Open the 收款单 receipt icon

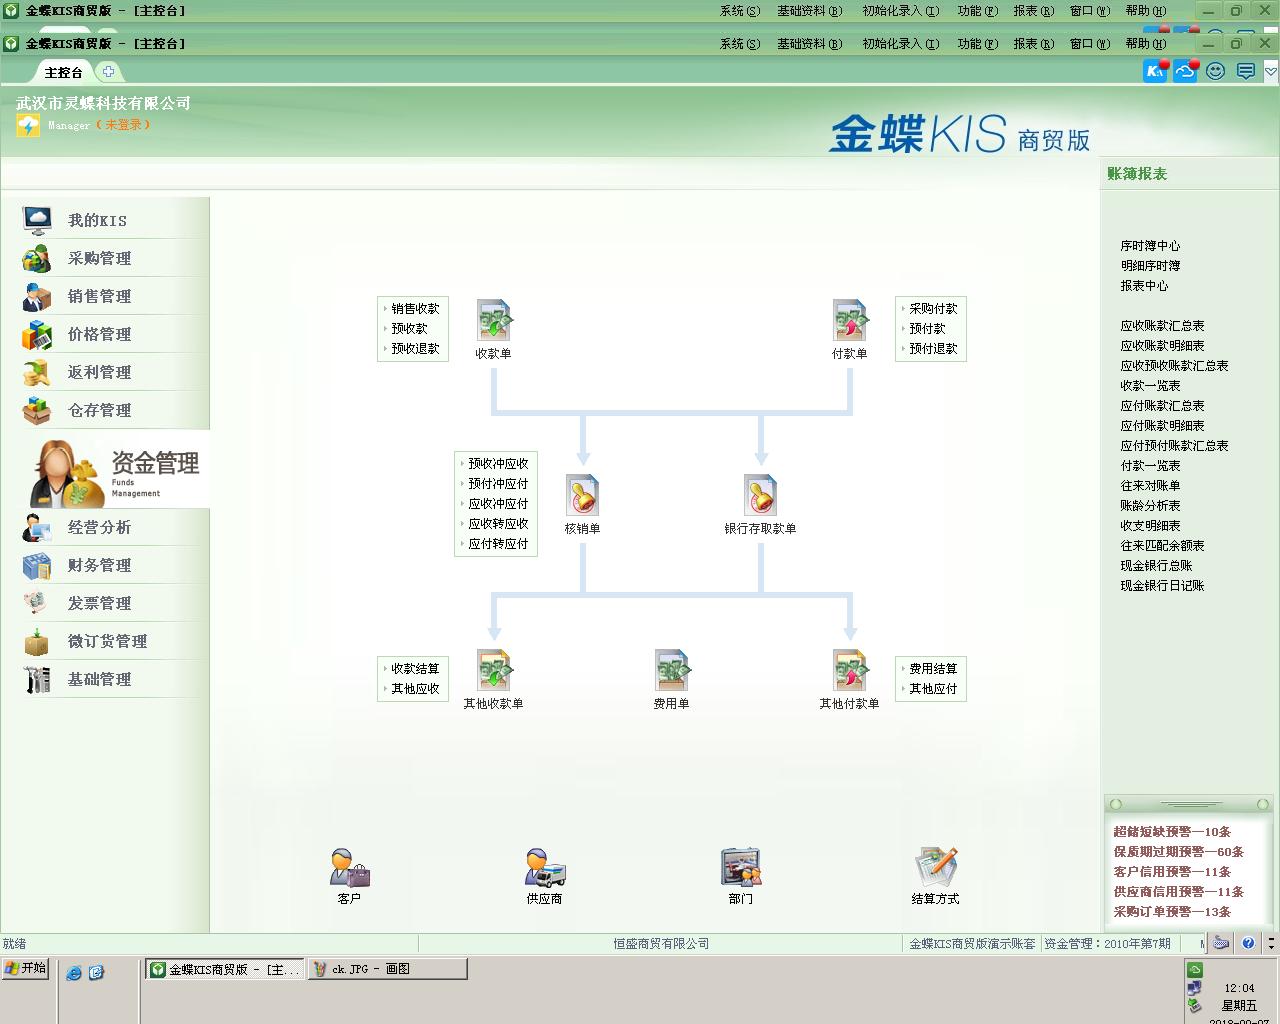(x=494, y=321)
